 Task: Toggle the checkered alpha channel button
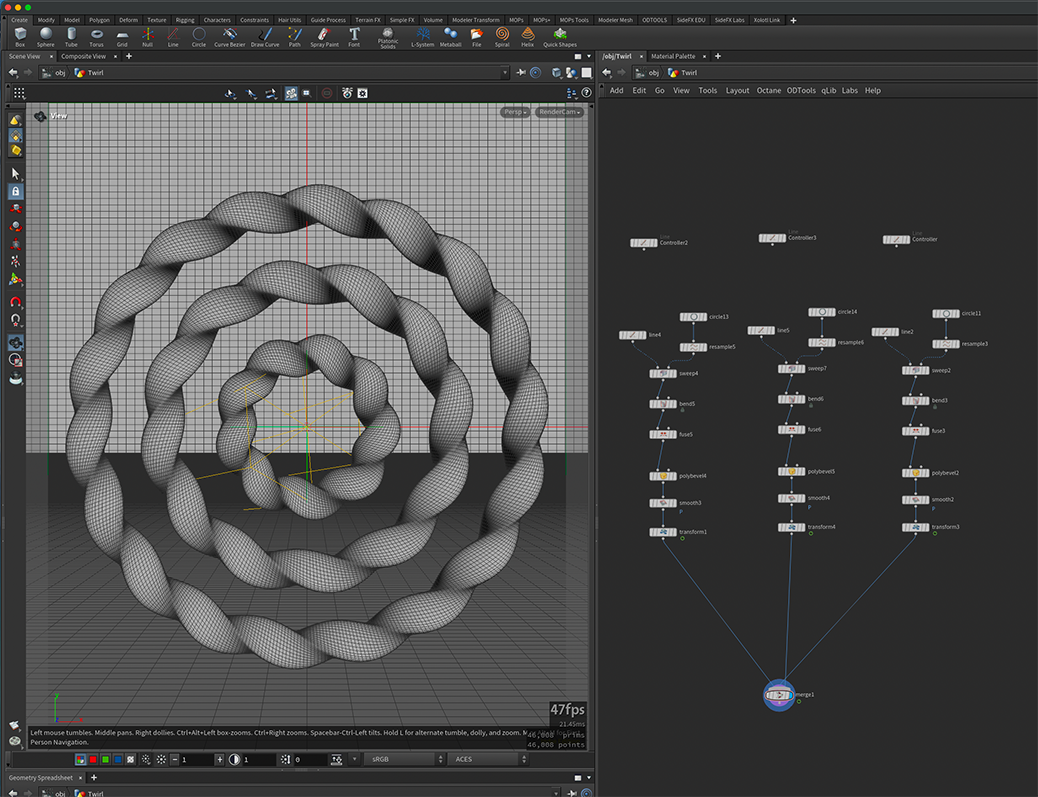click(x=130, y=759)
